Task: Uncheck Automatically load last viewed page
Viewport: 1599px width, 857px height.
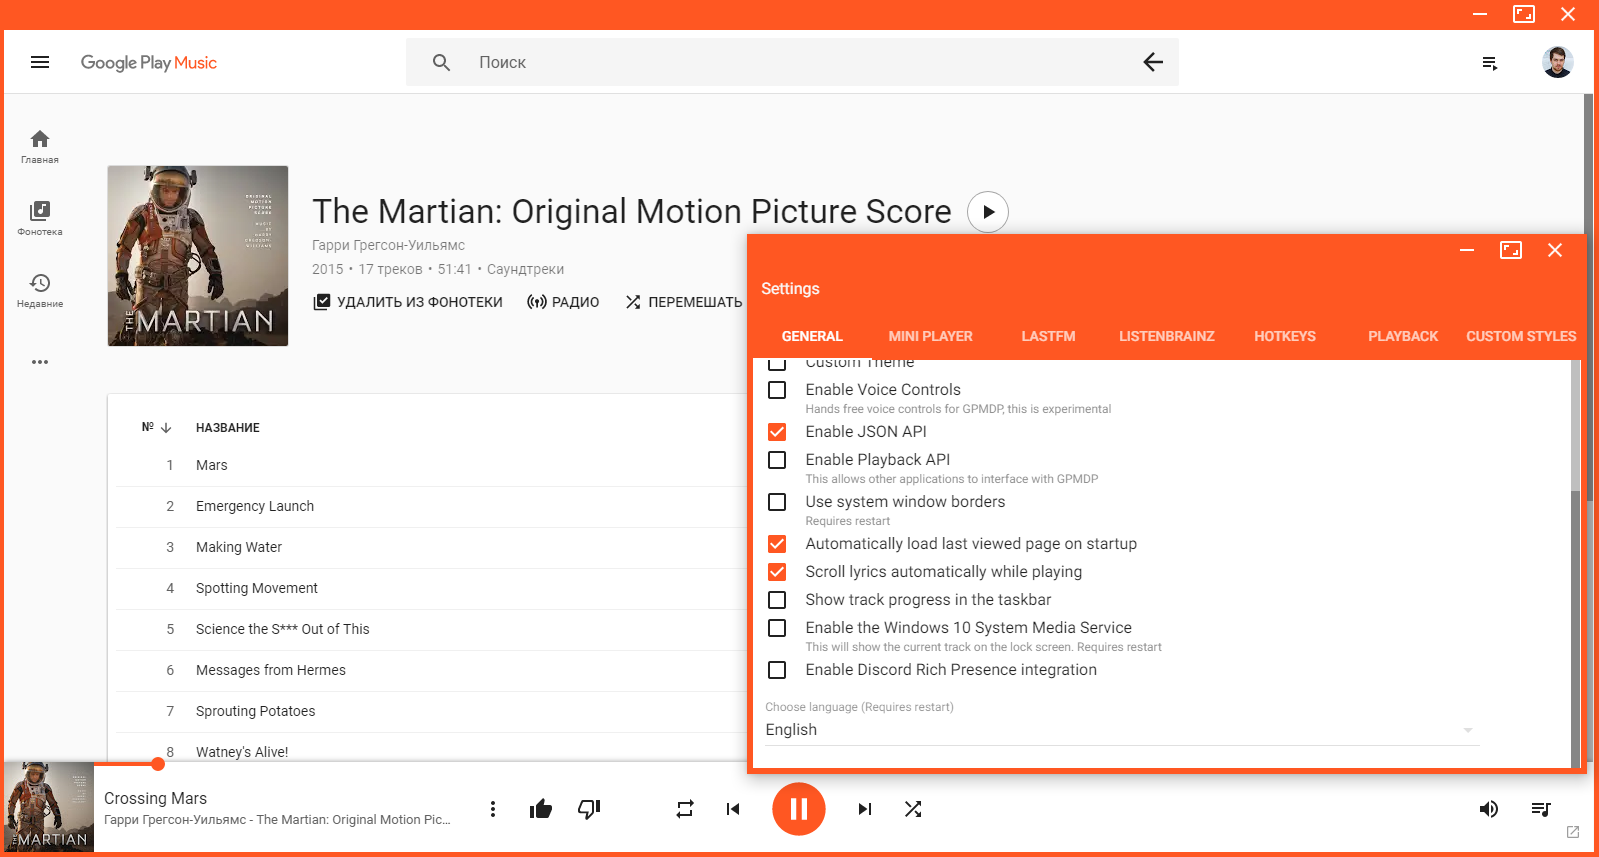Action: click(777, 544)
